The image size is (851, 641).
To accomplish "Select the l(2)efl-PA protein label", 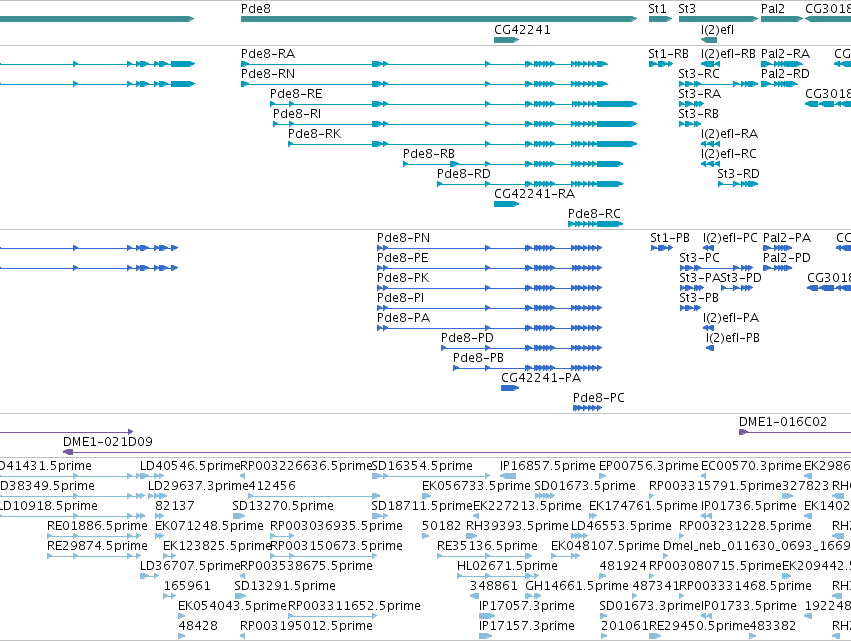I will [731, 318].
